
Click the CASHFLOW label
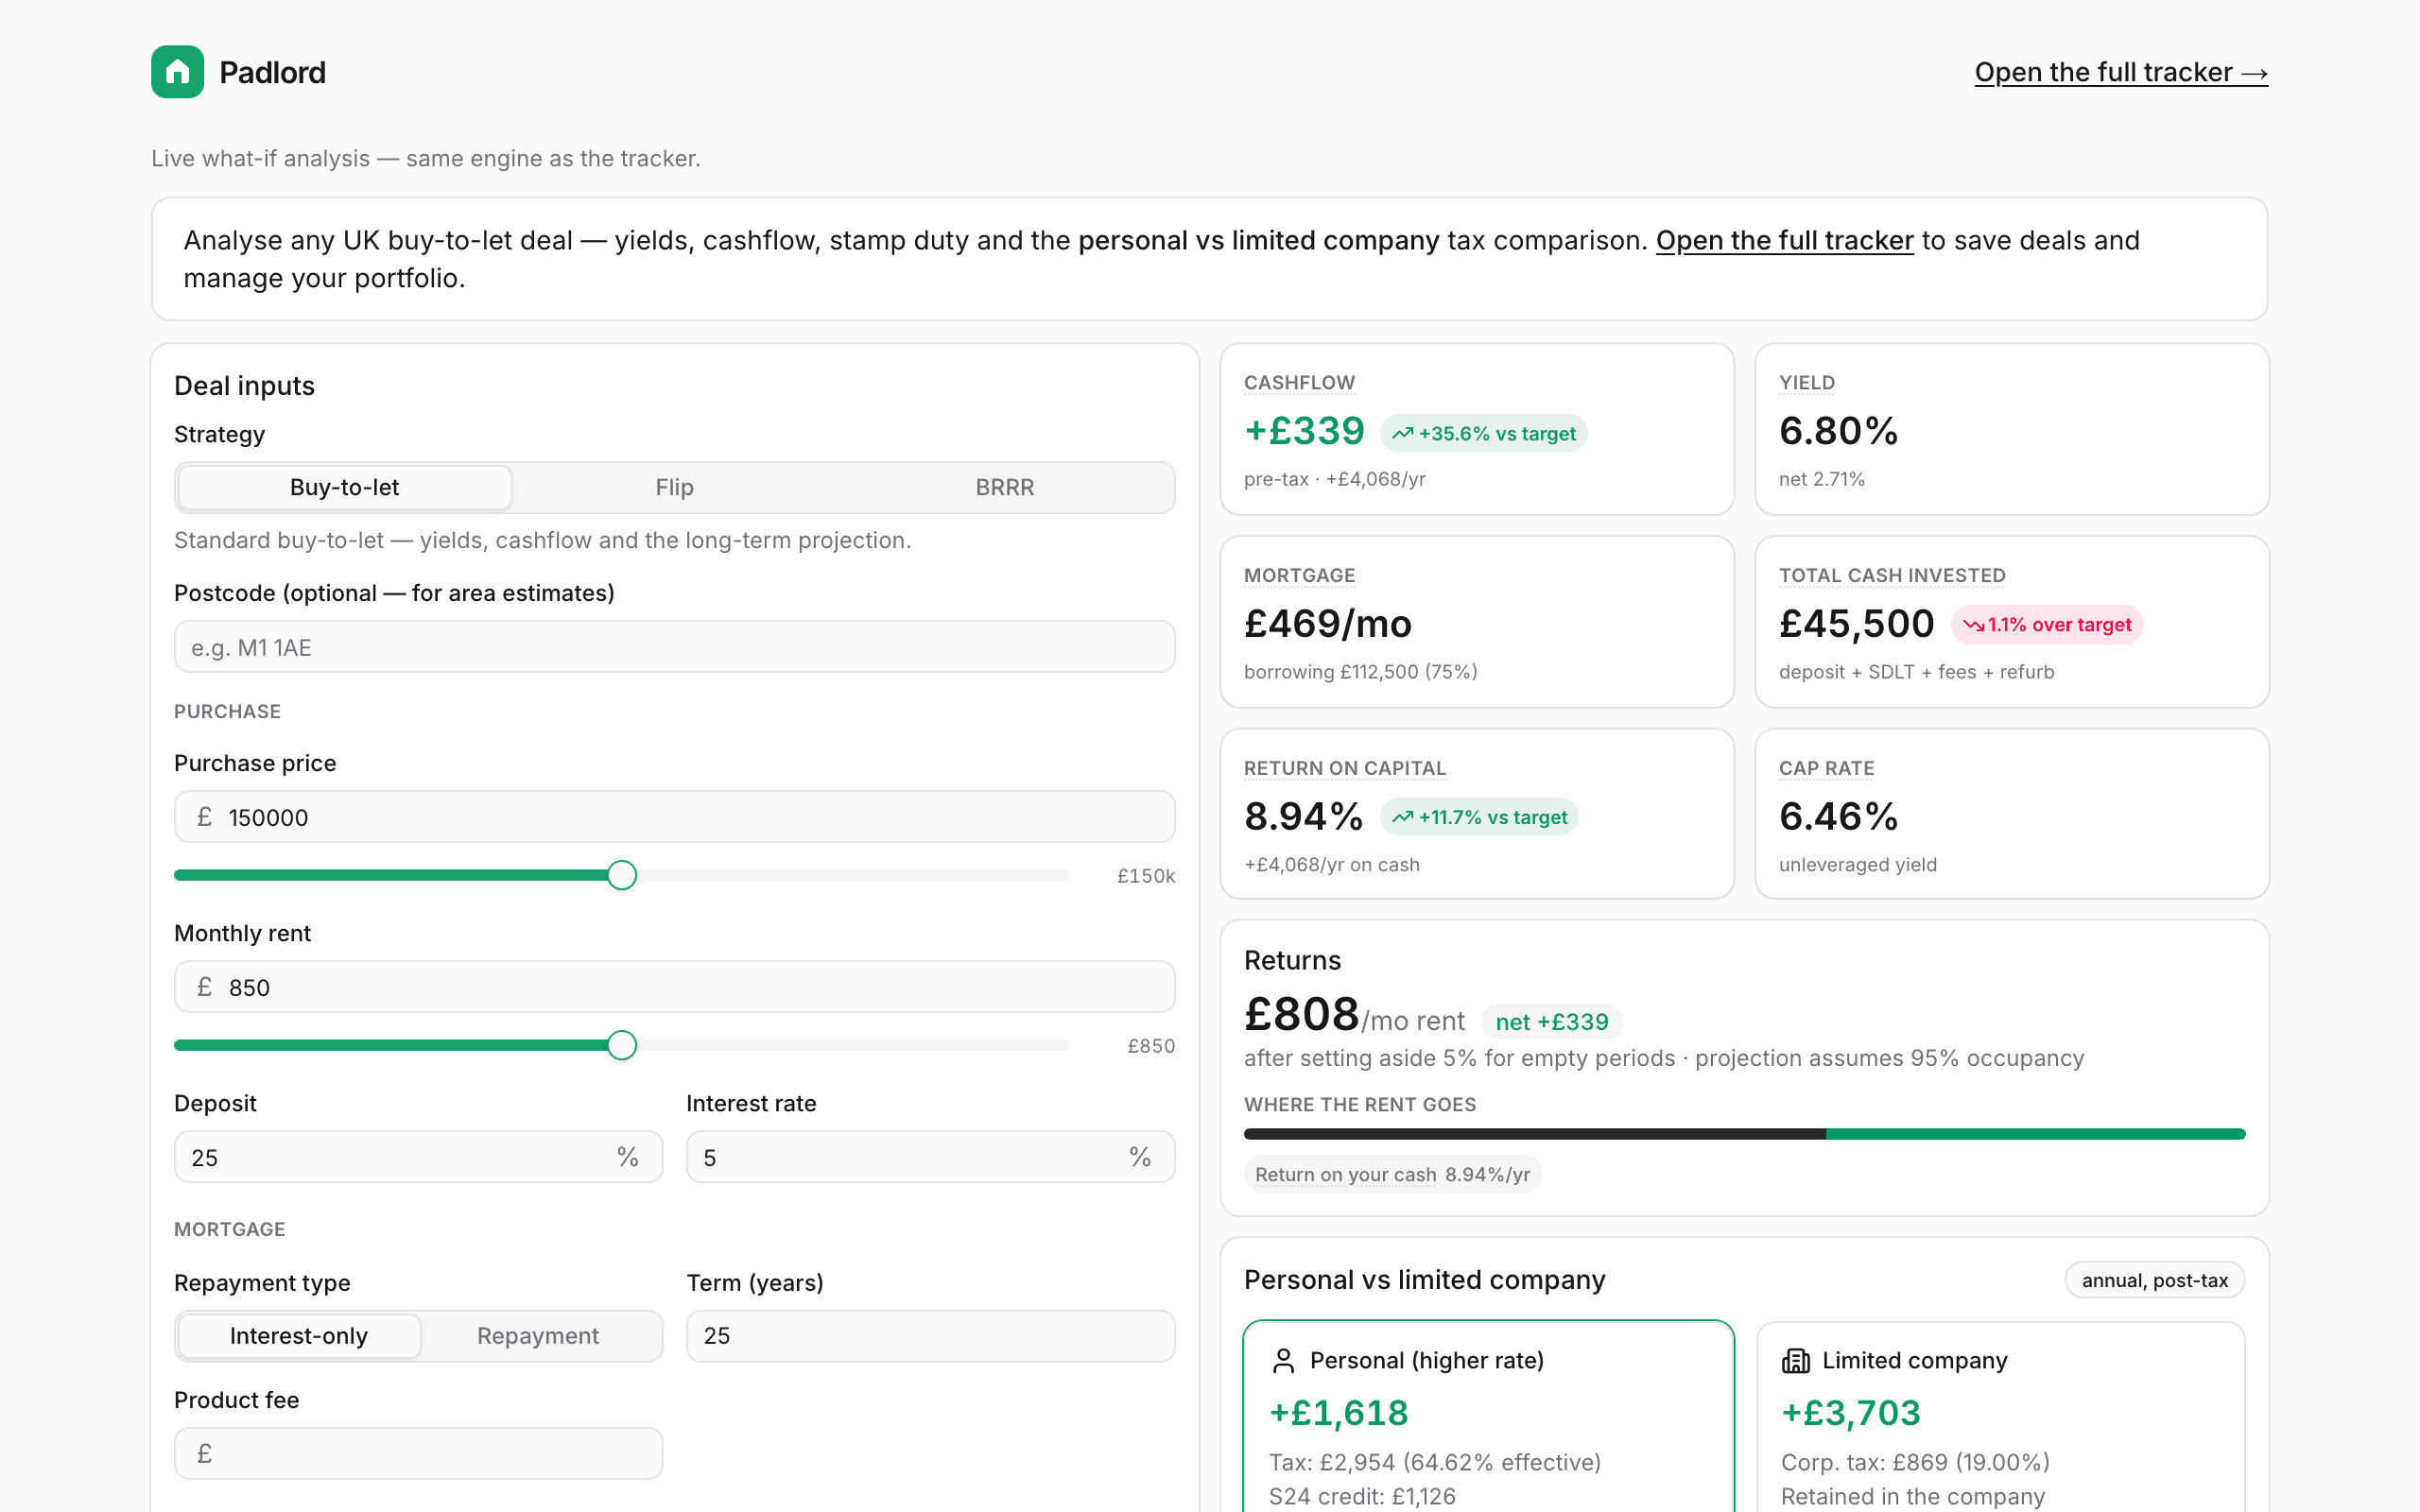coord(1299,383)
